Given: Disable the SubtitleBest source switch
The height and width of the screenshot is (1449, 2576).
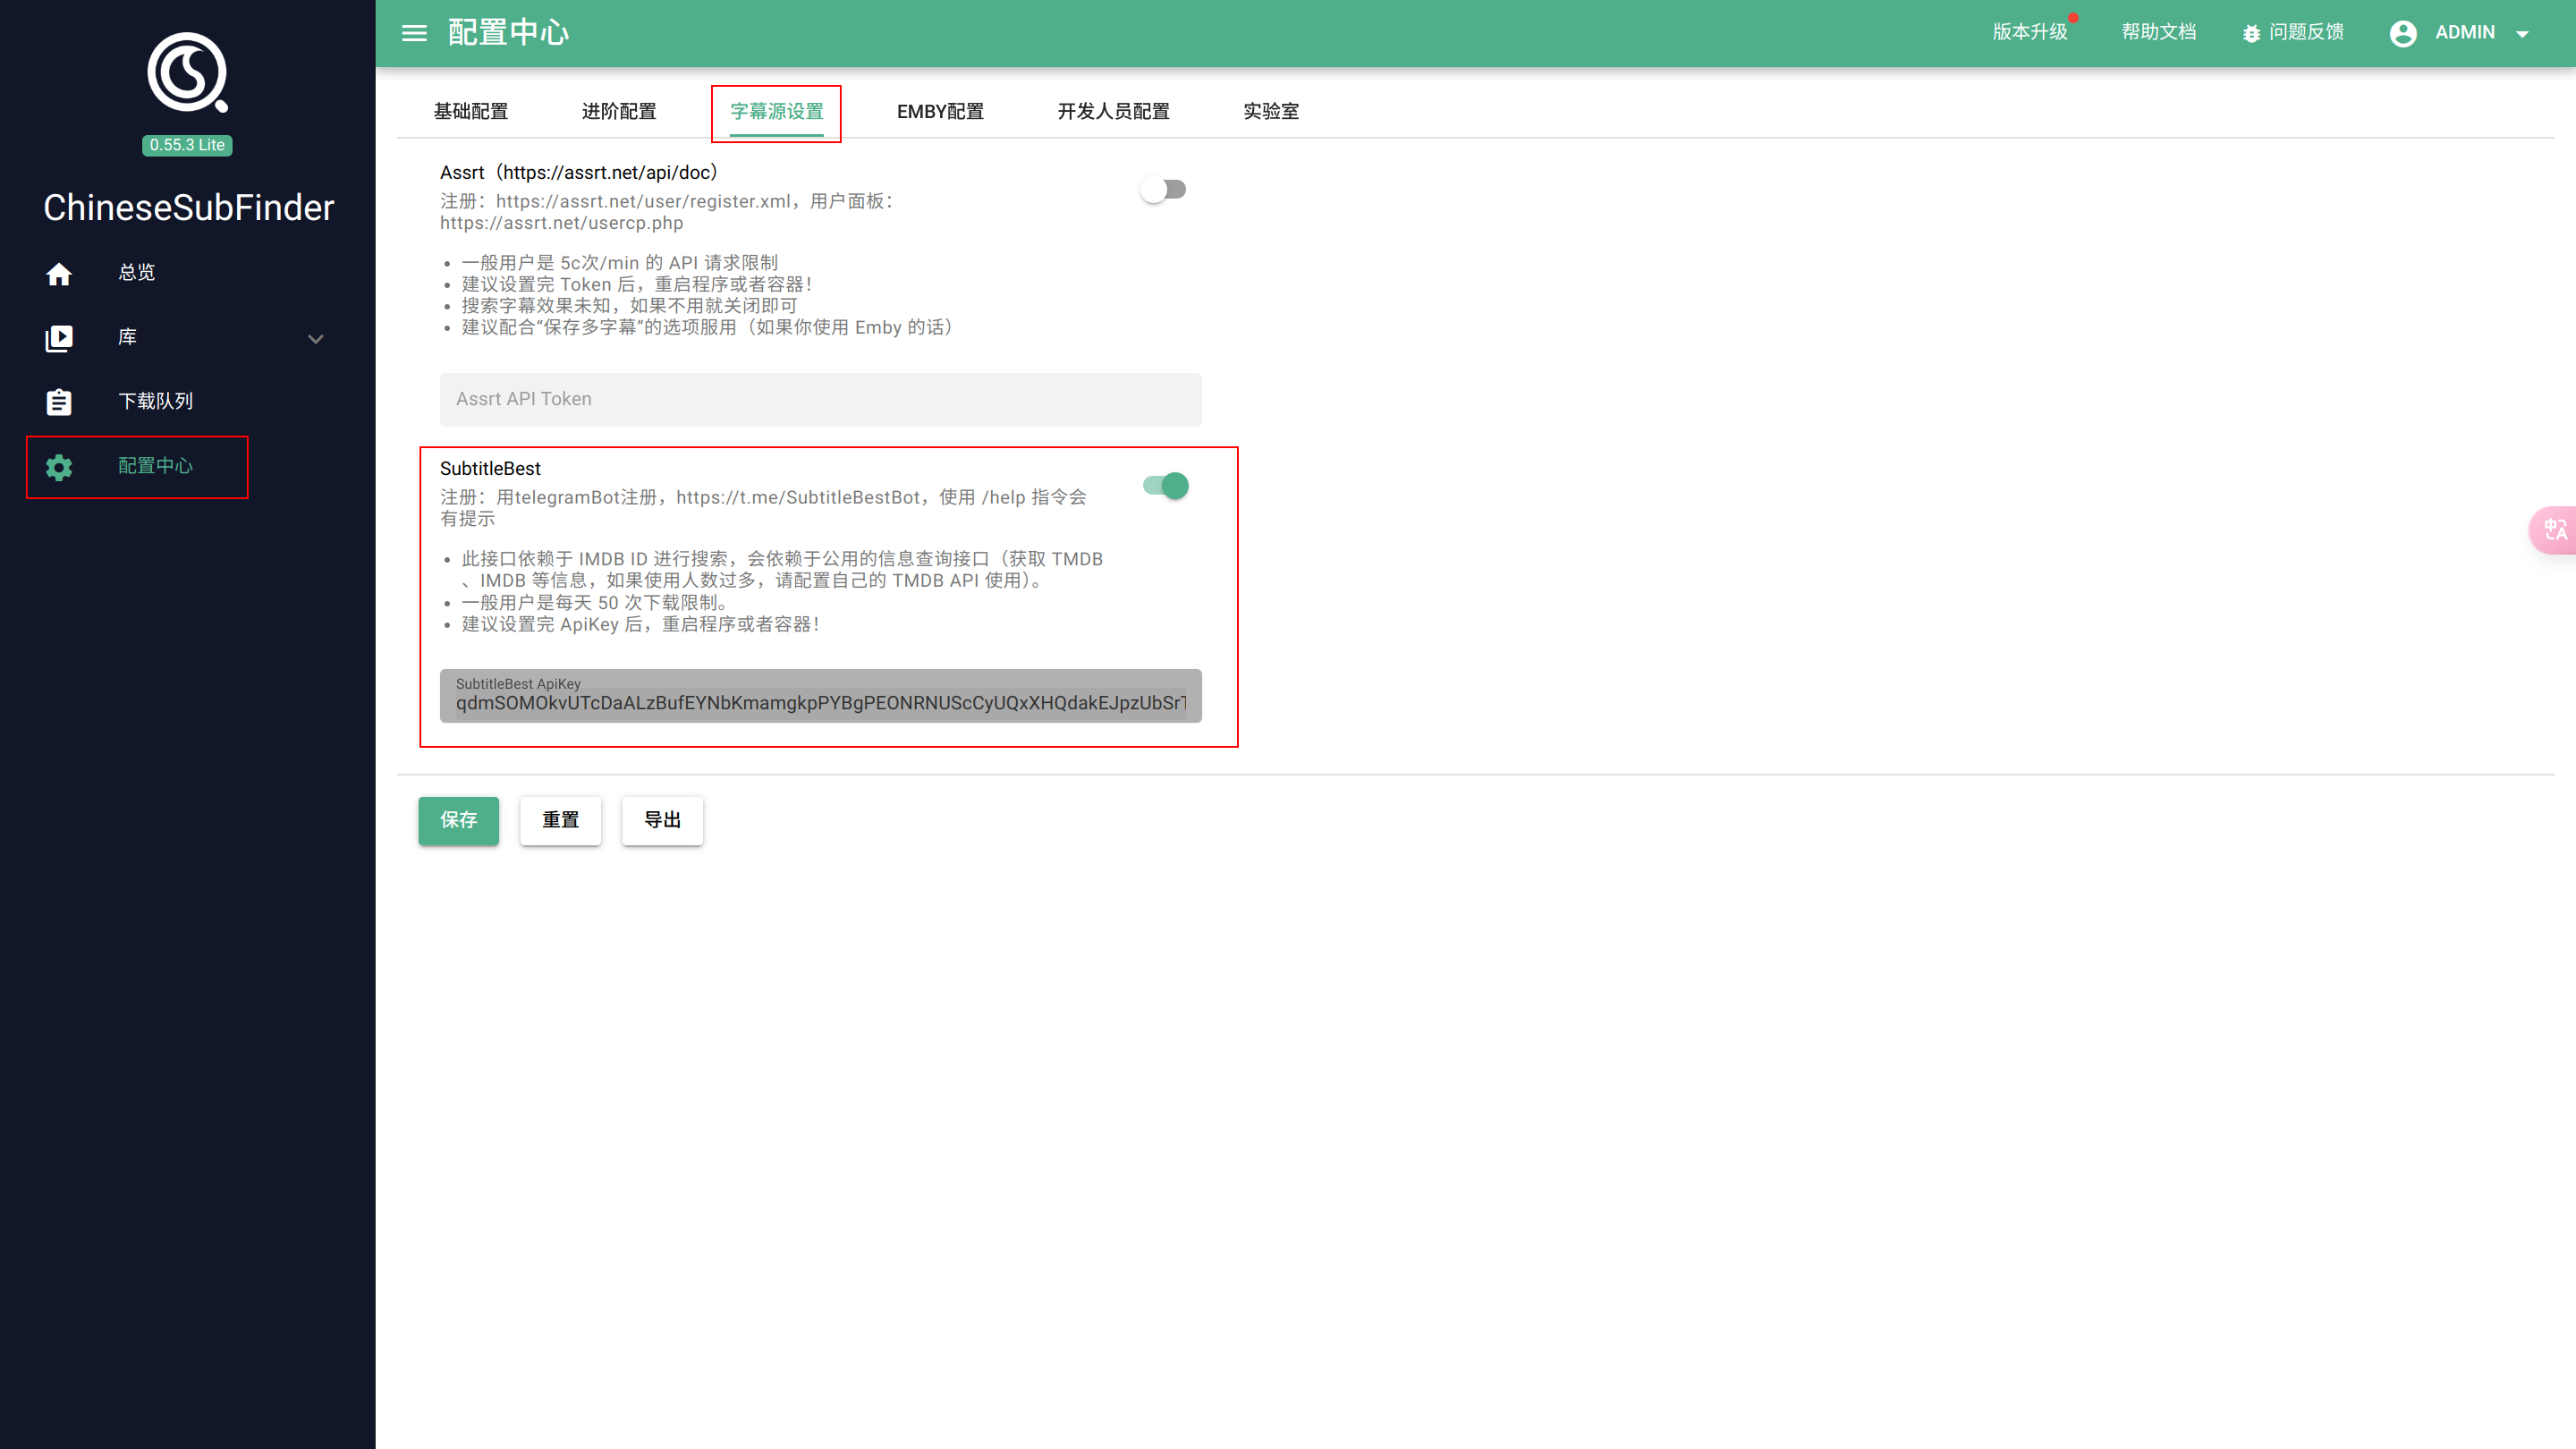Looking at the screenshot, I should (1166, 486).
